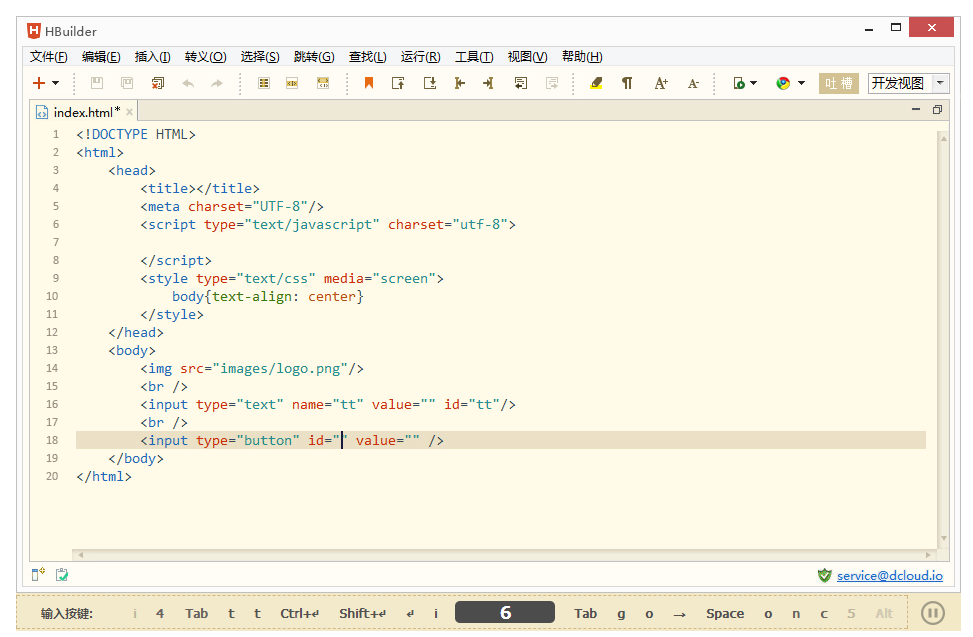Viewport: 973px width, 637px height.
Task: Click the vertical scrollbar down arrow
Action: pyautogui.click(x=943, y=538)
